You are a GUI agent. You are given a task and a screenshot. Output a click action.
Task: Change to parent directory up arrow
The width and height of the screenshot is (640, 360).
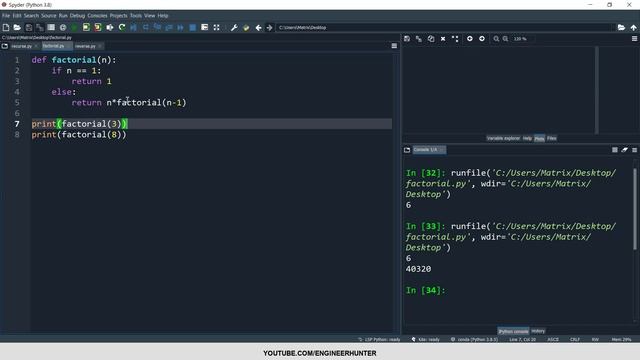point(633,27)
